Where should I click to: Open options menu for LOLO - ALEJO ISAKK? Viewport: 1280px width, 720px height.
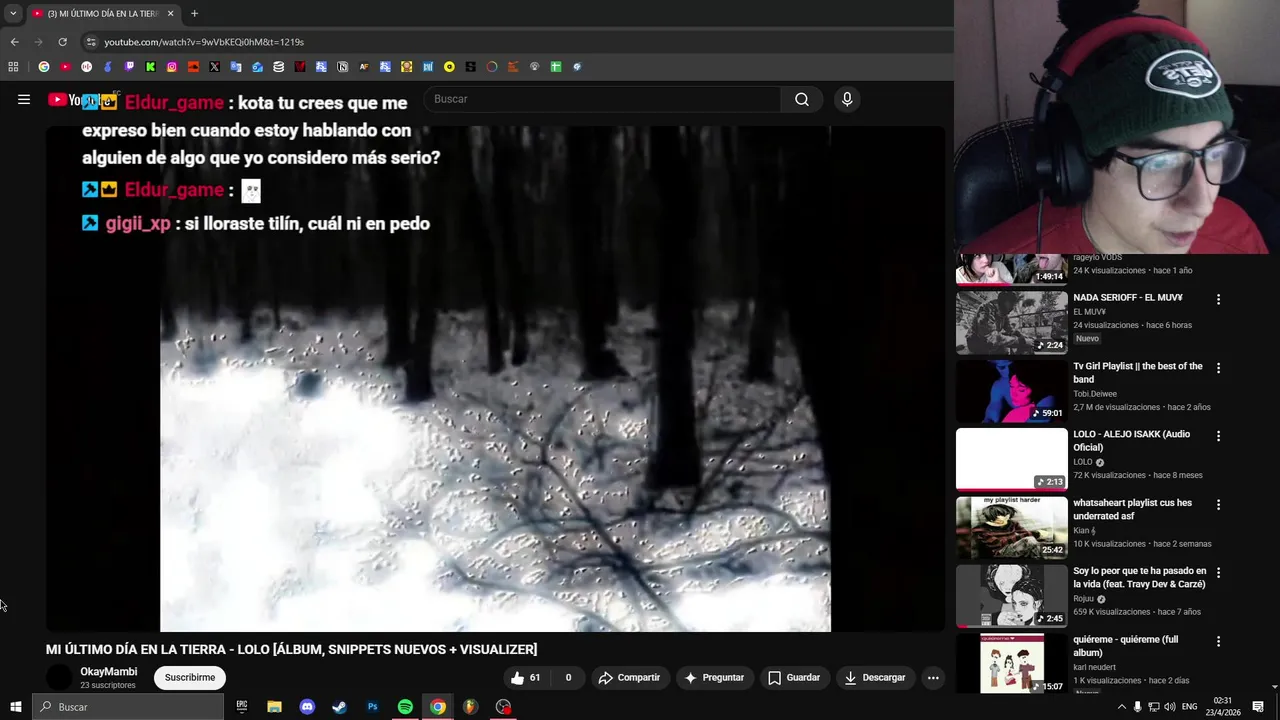click(1218, 436)
